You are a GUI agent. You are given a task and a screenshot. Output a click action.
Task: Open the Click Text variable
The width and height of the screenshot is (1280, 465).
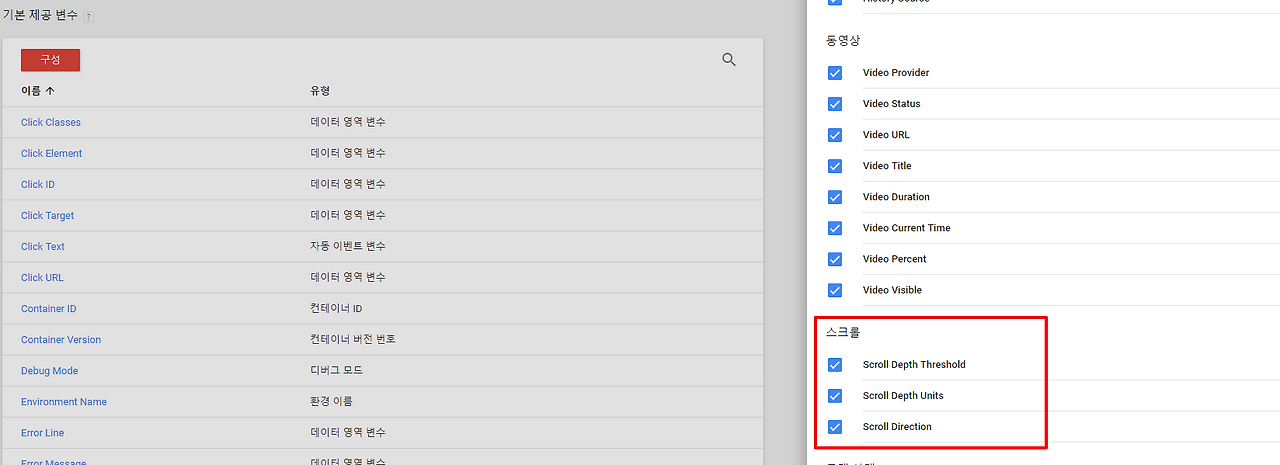click(43, 246)
